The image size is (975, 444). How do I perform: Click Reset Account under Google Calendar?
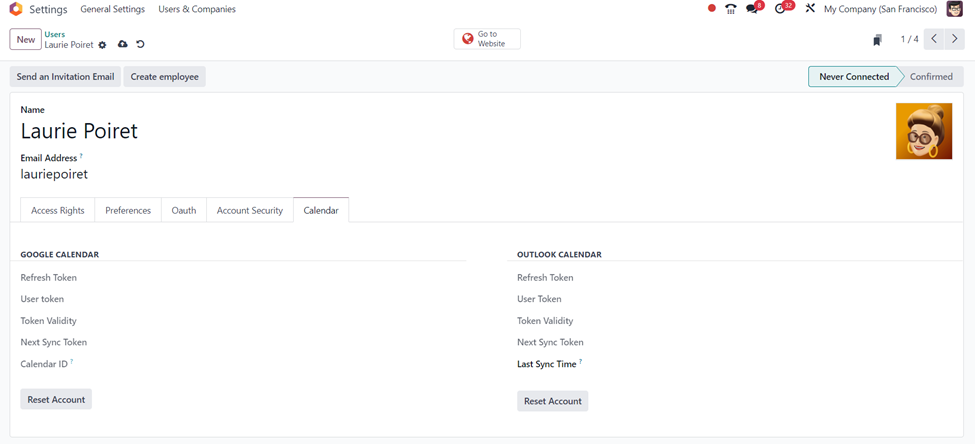[x=56, y=400]
